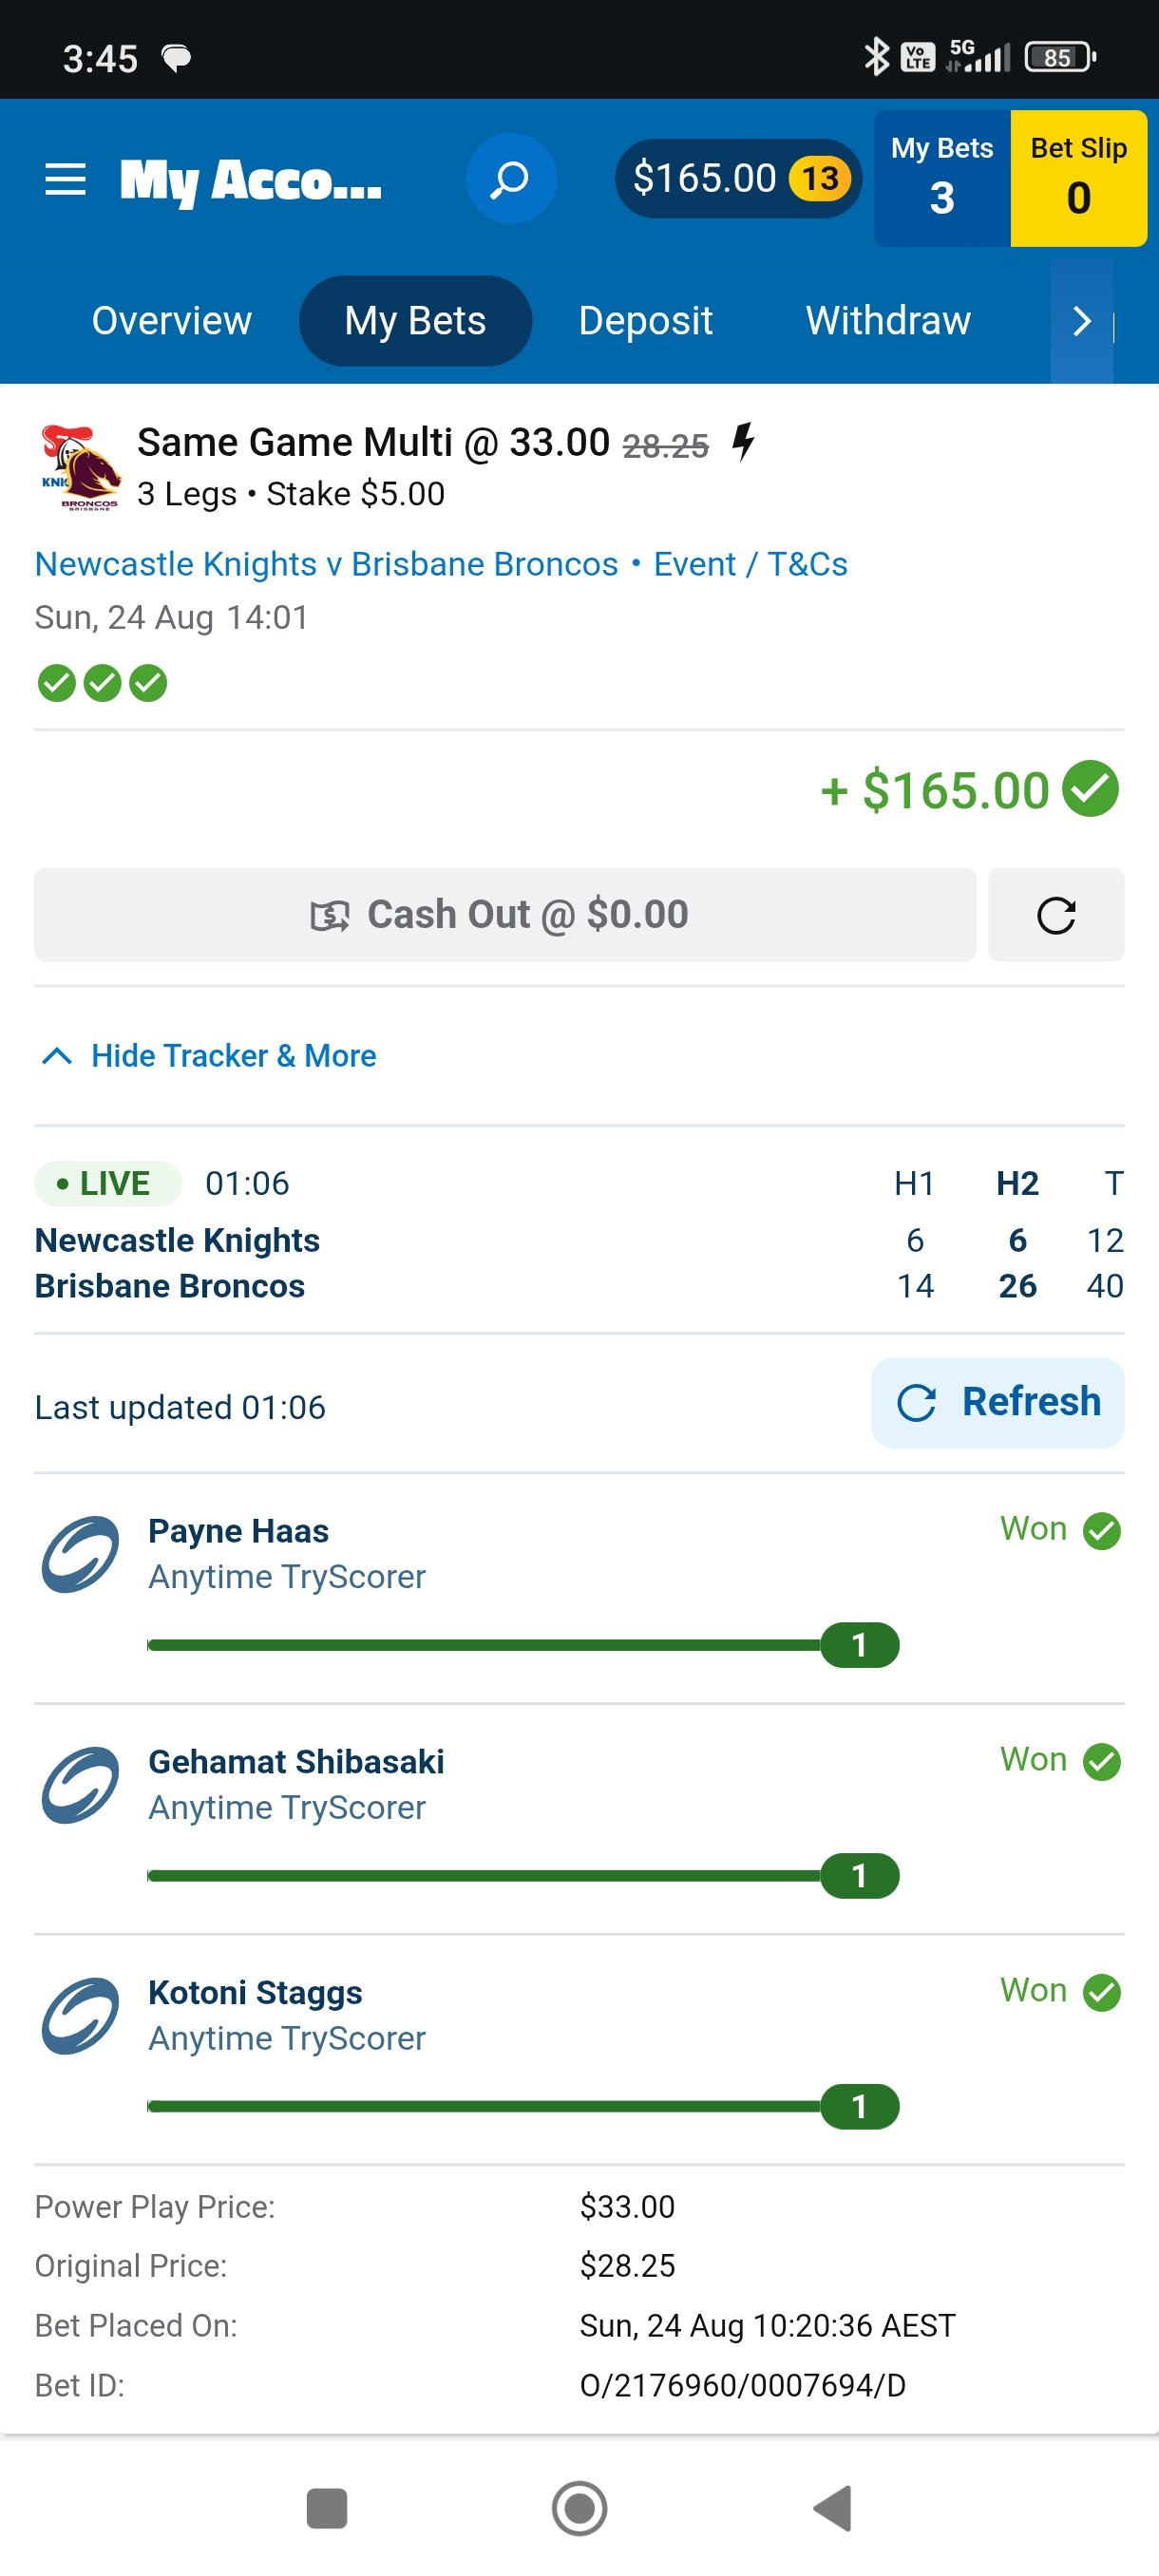The width and height of the screenshot is (1159, 2576).
Task: Tap Kotoni Staggs try progress bar
Action: (x=520, y=2107)
